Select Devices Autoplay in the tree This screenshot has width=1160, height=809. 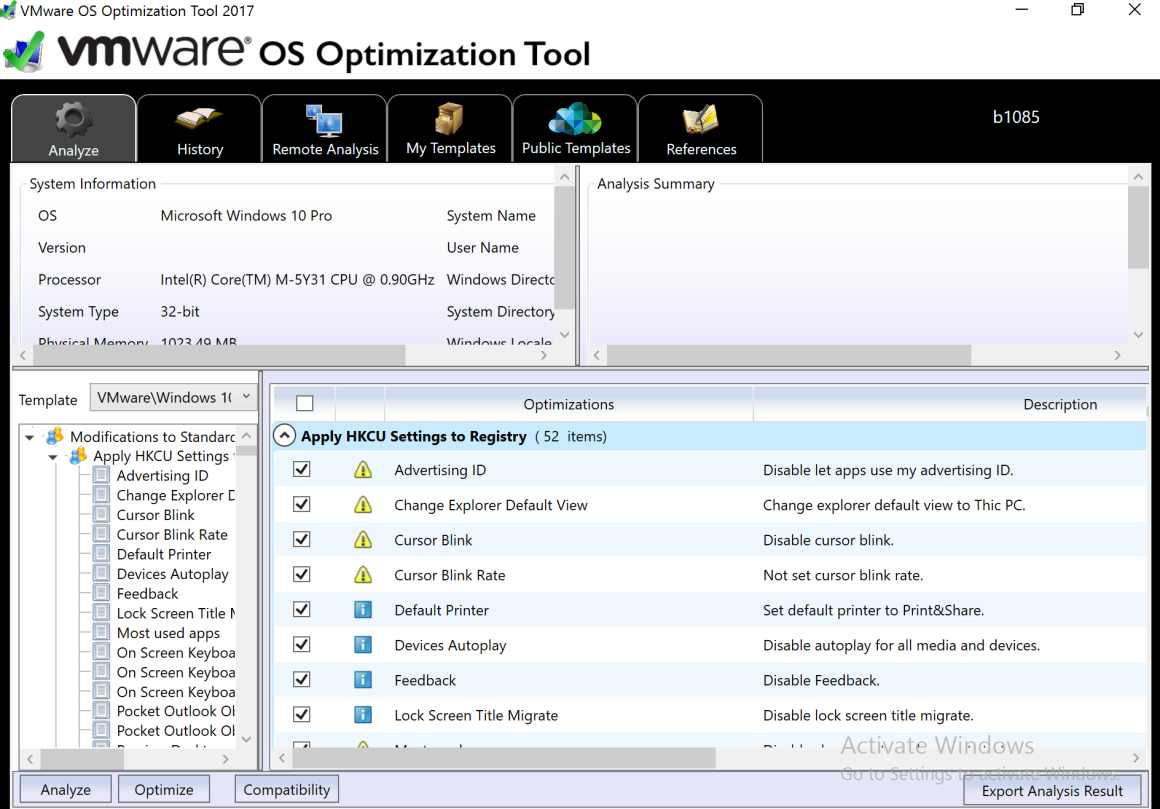172,574
